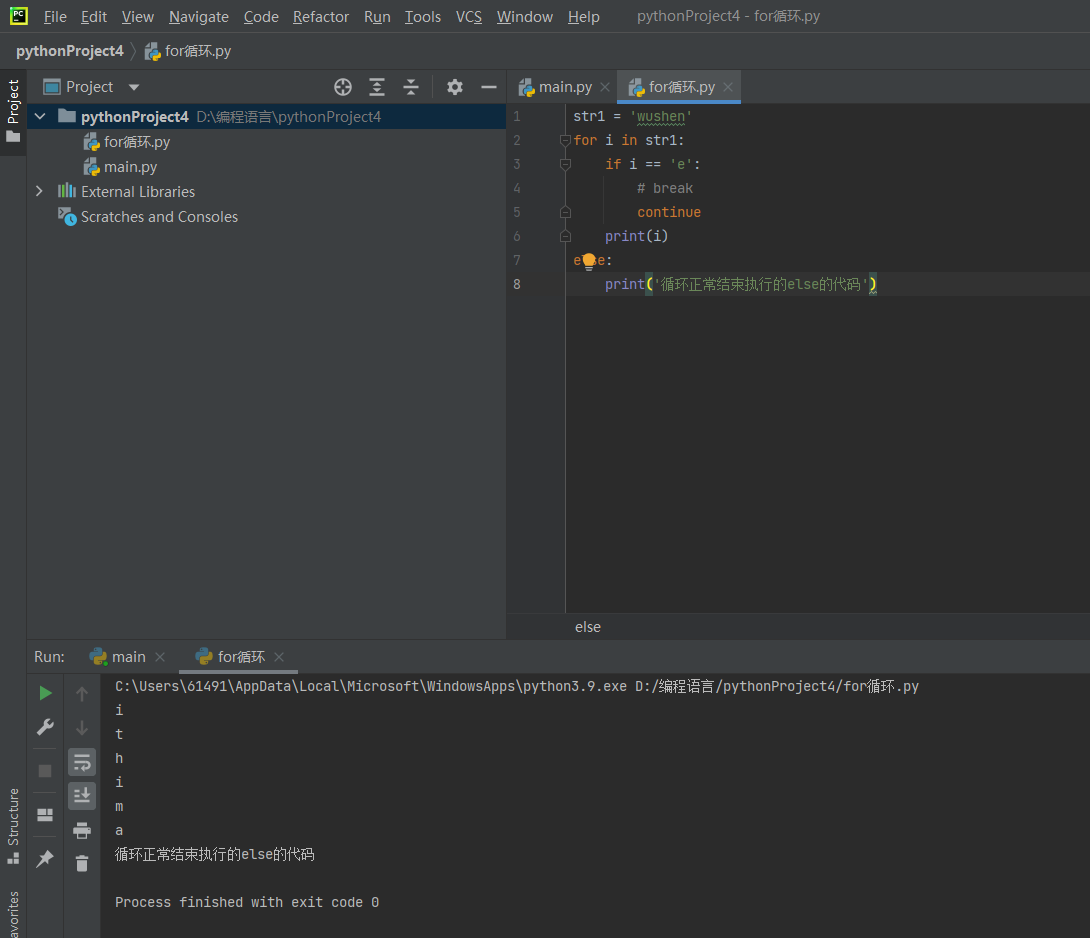1090x938 pixels.
Task: Open the Code menu
Action: (x=261, y=17)
